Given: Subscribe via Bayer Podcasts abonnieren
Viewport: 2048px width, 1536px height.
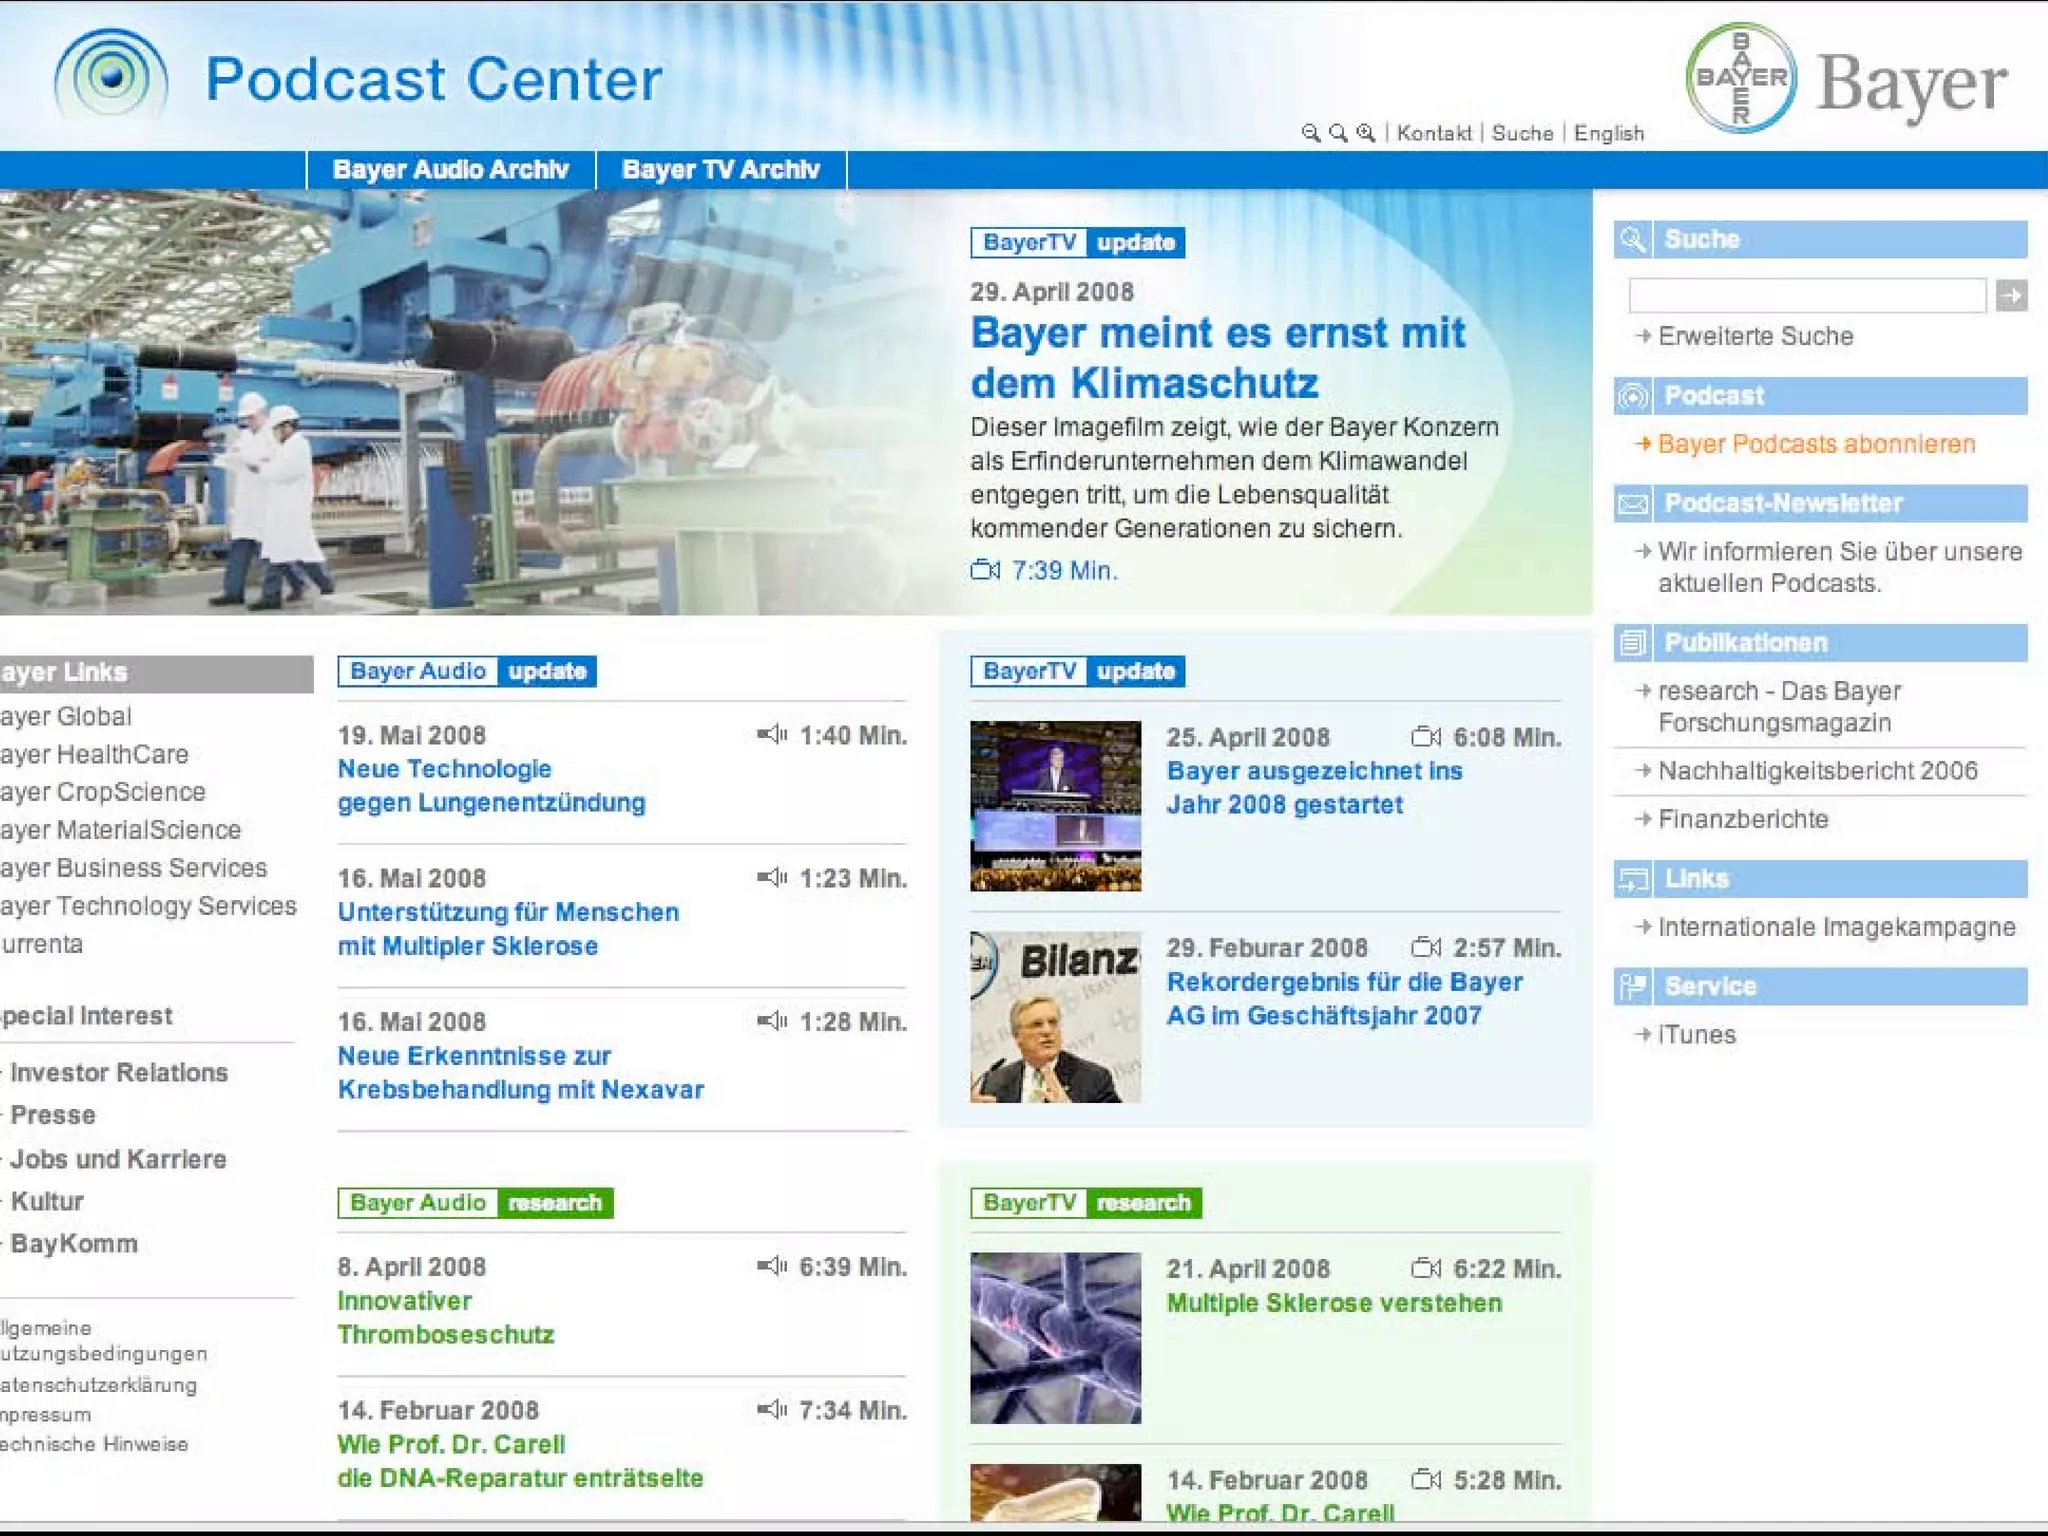Looking at the screenshot, I should coord(1815,444).
